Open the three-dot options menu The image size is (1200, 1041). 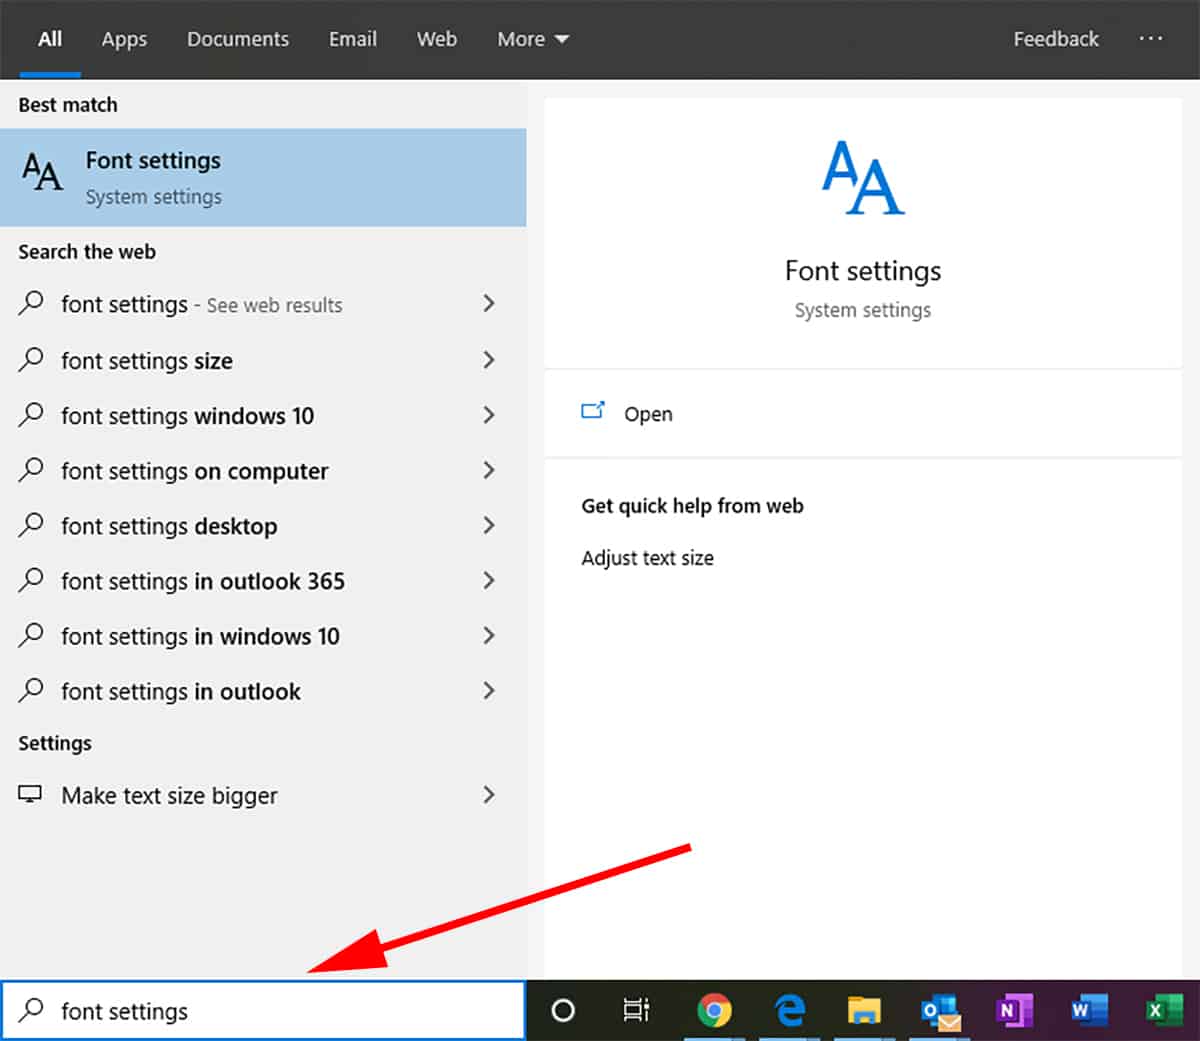pyautogui.click(x=1151, y=39)
